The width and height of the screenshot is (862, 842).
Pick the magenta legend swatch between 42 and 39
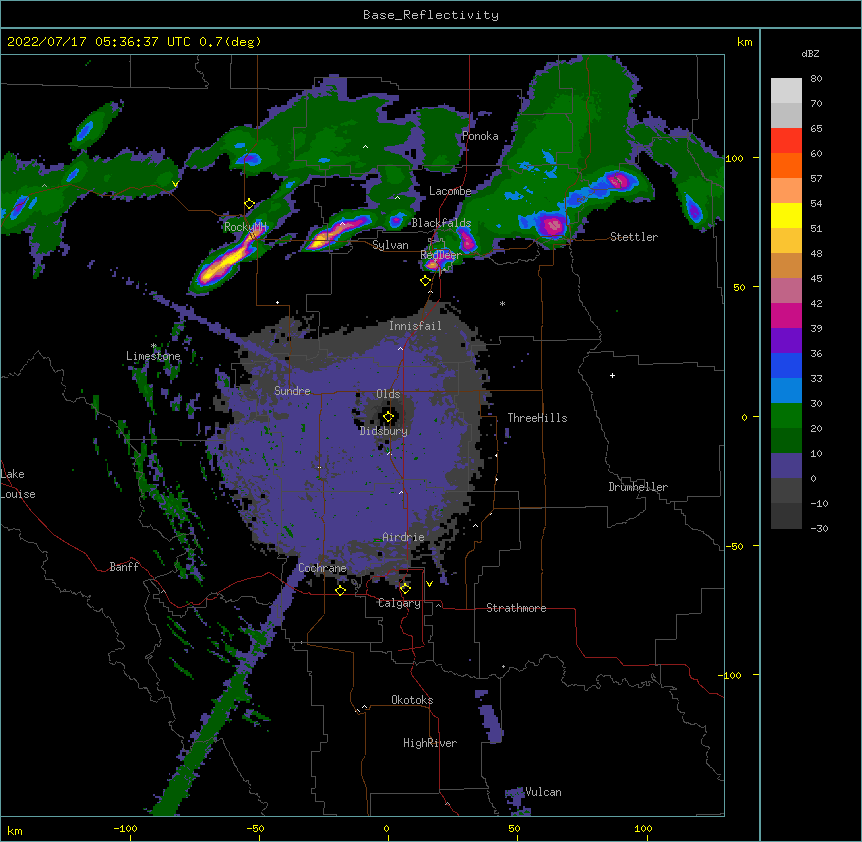pyautogui.click(x=786, y=315)
